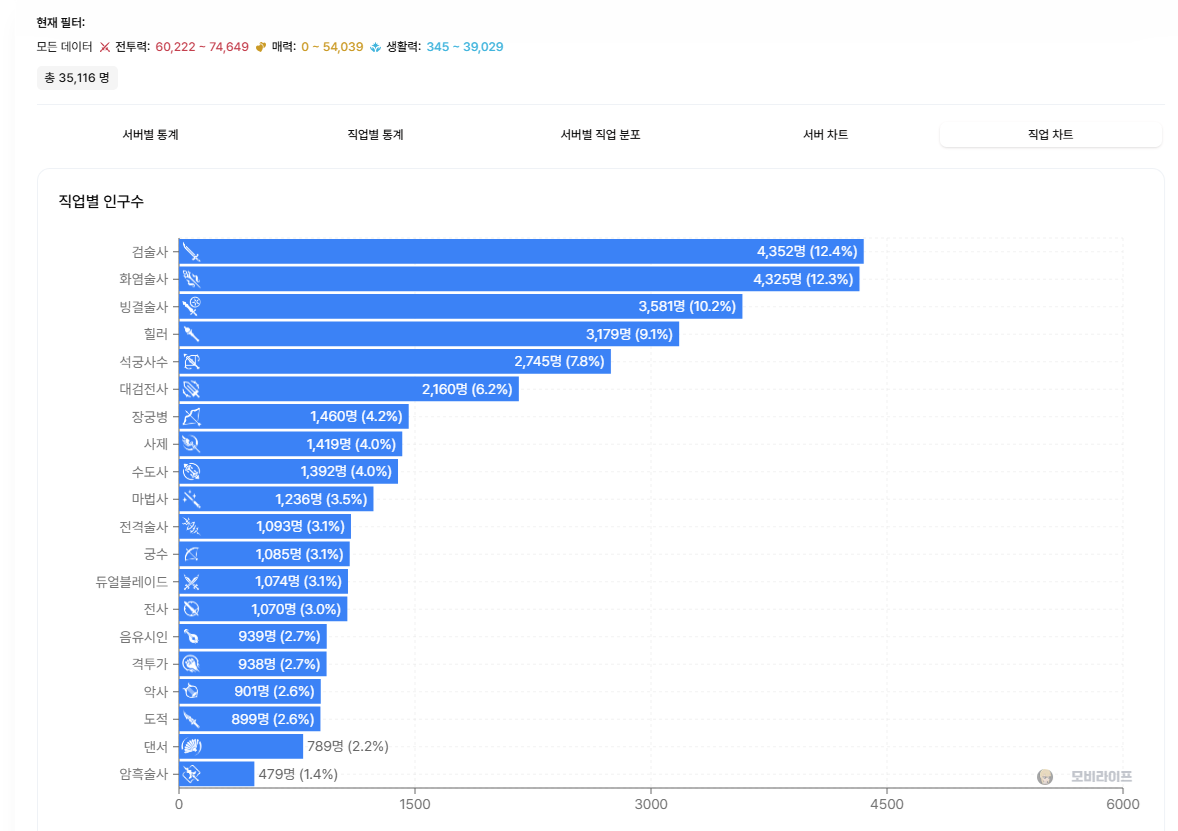The image size is (1178, 831).
Task: Click the 총 35,116 명 badge
Action: pos(77,78)
